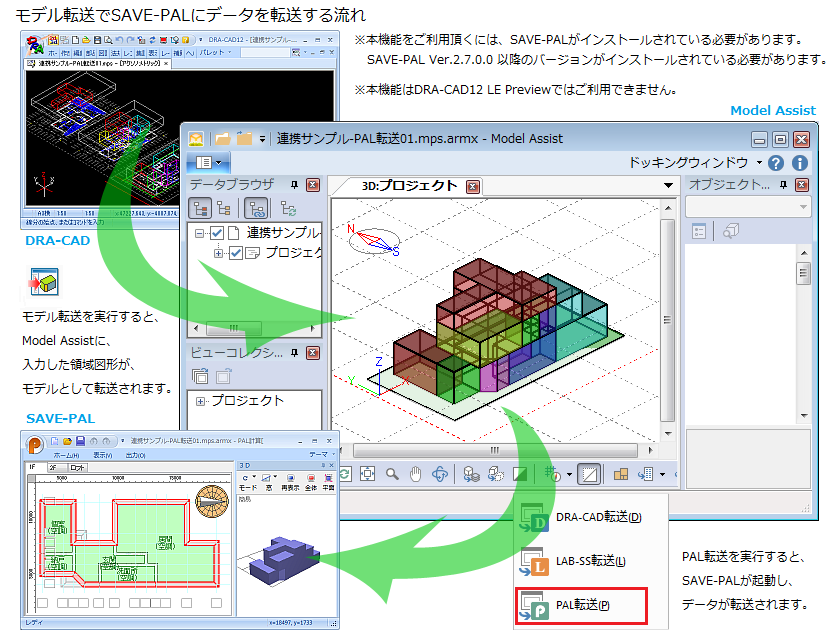
Task: Expand プロジェクト in ビューコレクション
Action: 200,401
